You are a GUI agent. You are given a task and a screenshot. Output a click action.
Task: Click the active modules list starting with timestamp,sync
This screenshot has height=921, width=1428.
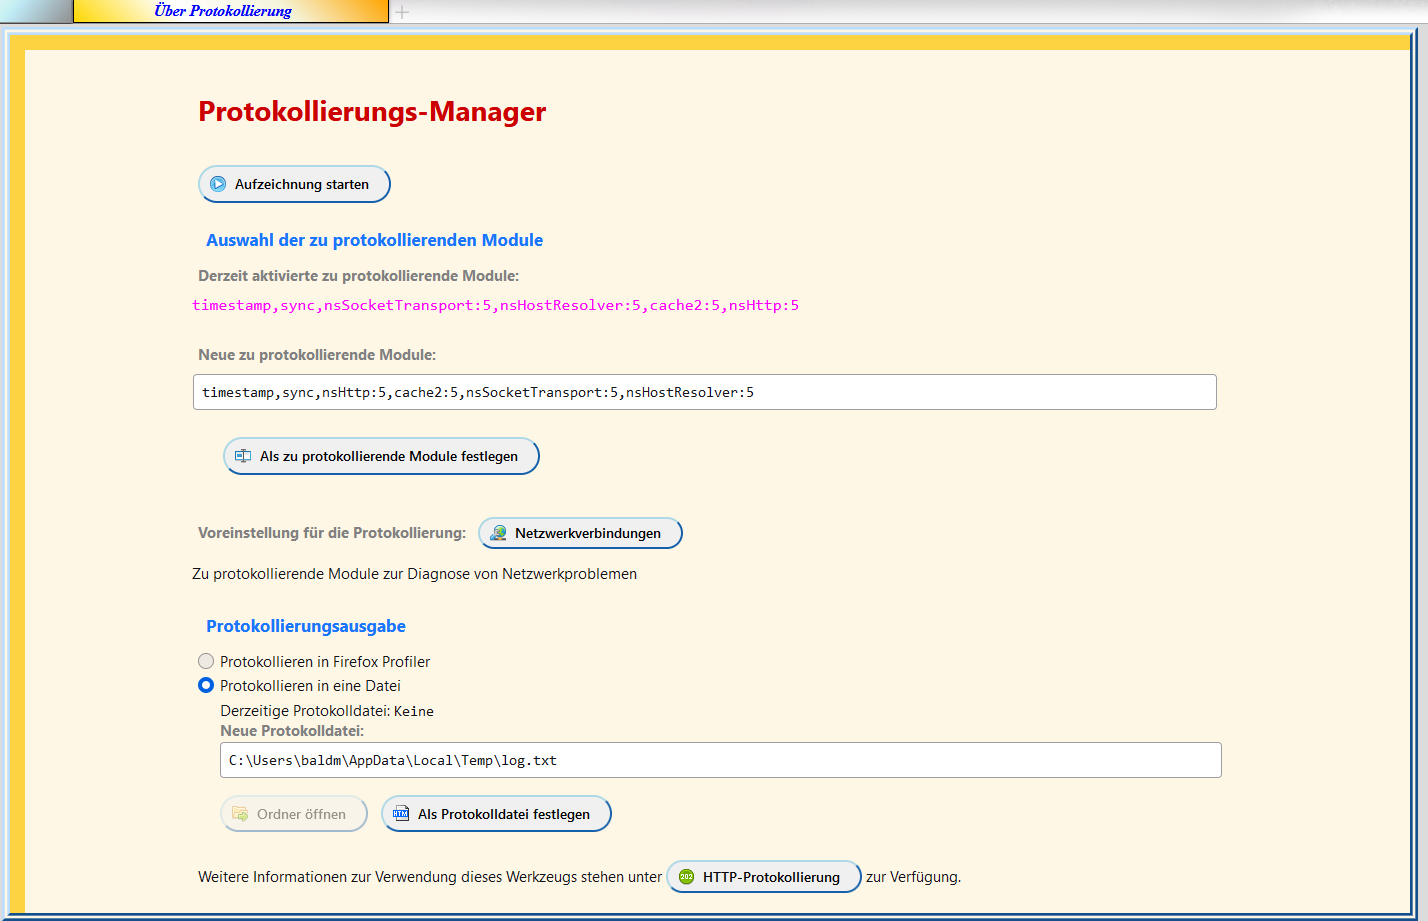[496, 305]
